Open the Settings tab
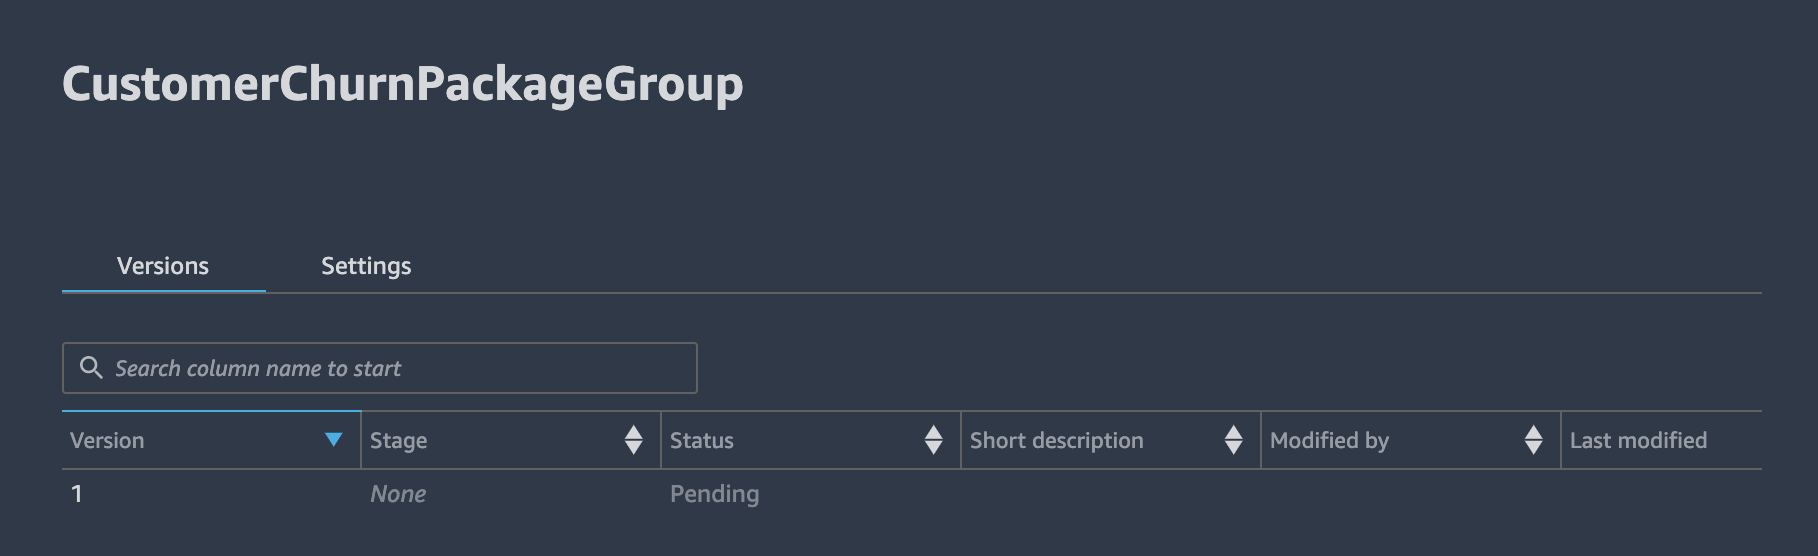1818x556 pixels. [x=366, y=266]
